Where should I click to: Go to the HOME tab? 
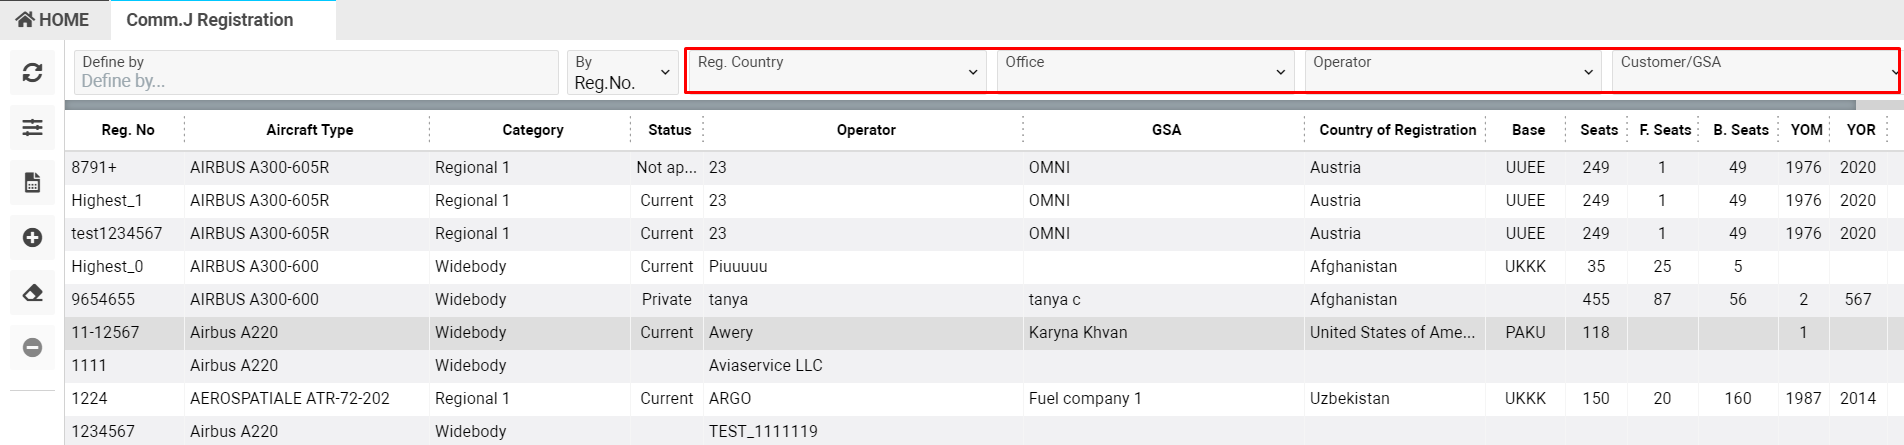point(53,20)
